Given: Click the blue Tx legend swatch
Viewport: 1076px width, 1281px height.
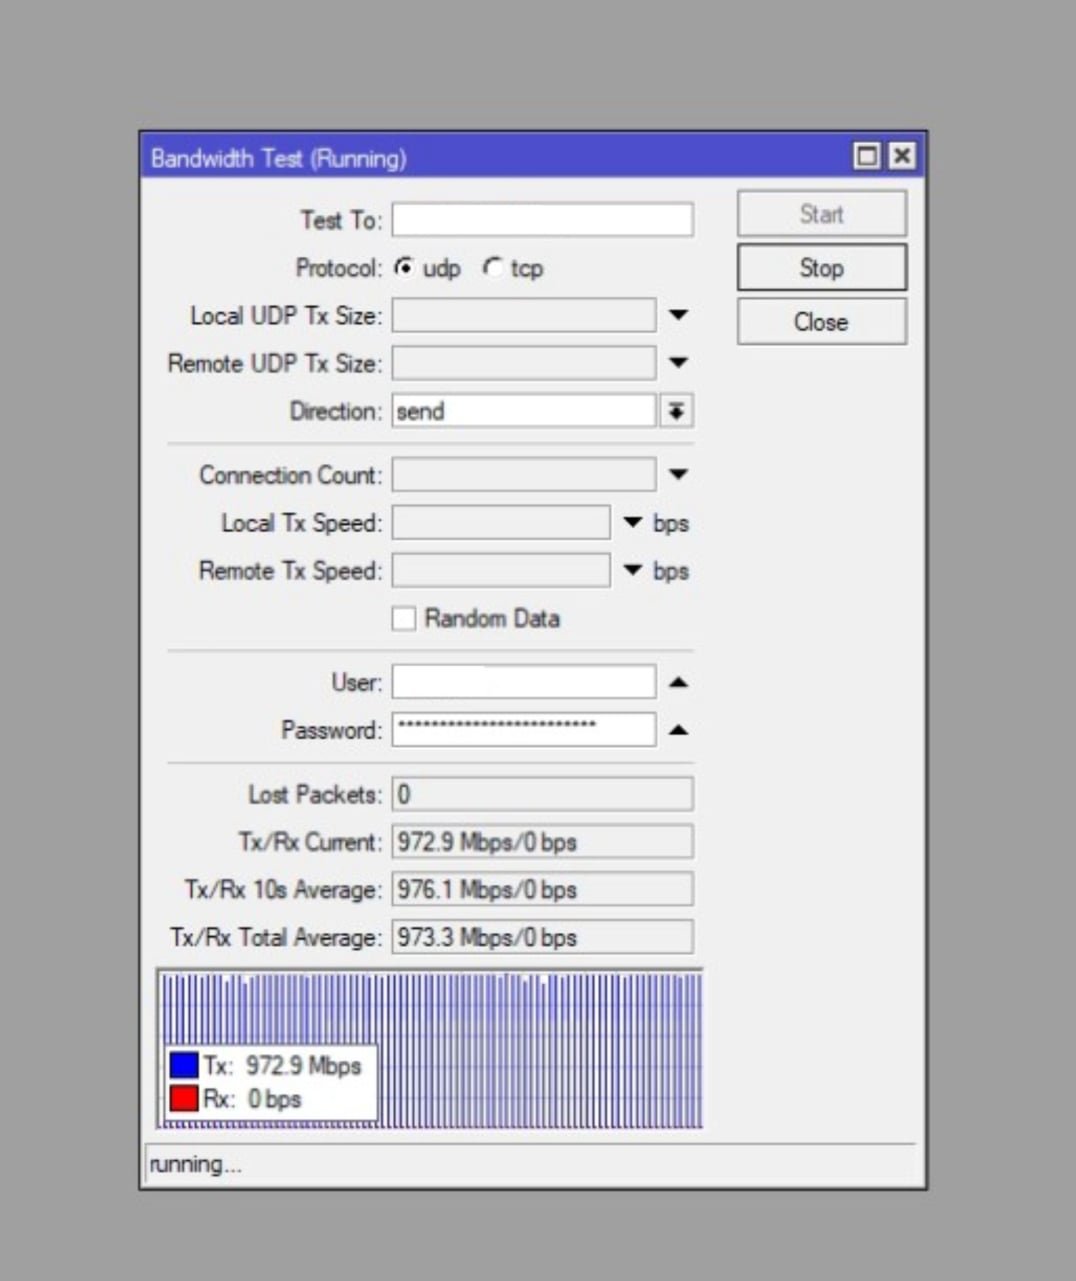Looking at the screenshot, I should coord(184,1066).
